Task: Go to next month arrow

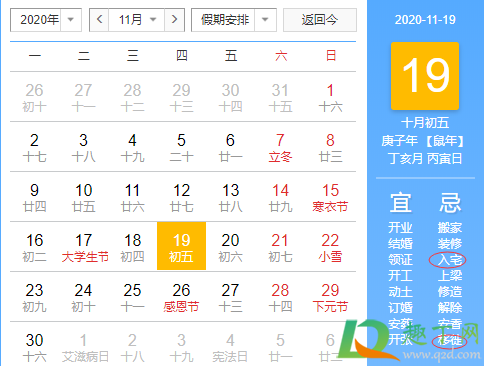Action: click(174, 20)
